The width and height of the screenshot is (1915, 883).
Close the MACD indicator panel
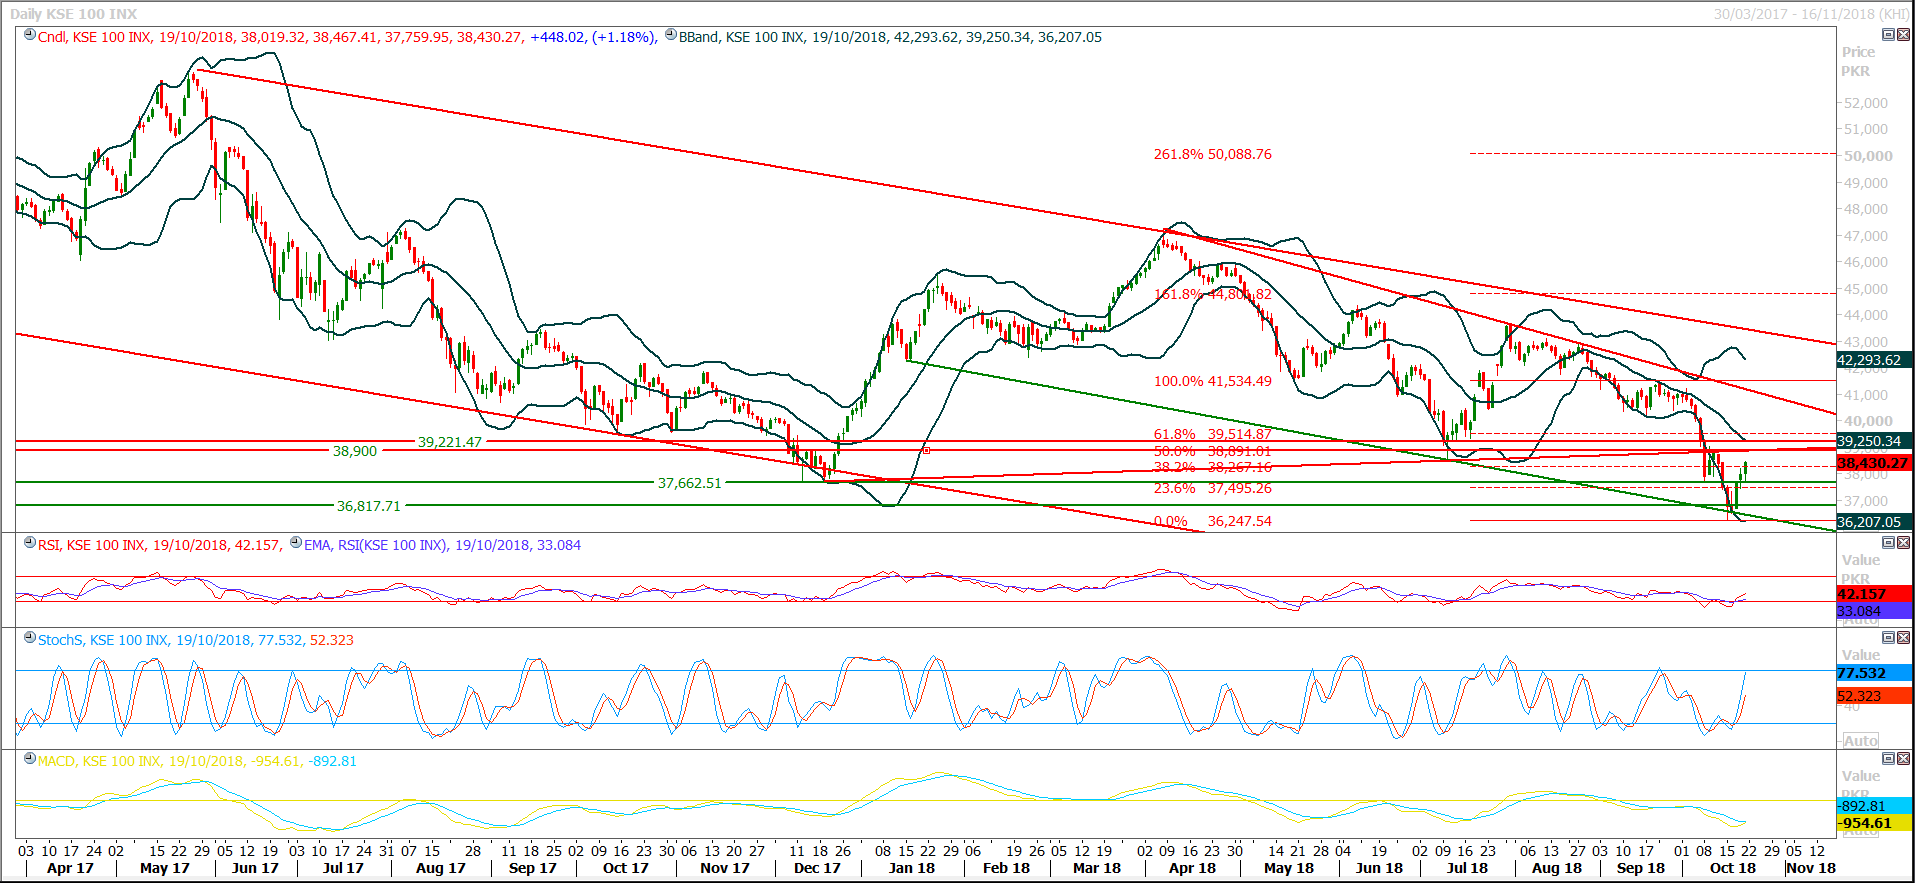(x=1903, y=759)
